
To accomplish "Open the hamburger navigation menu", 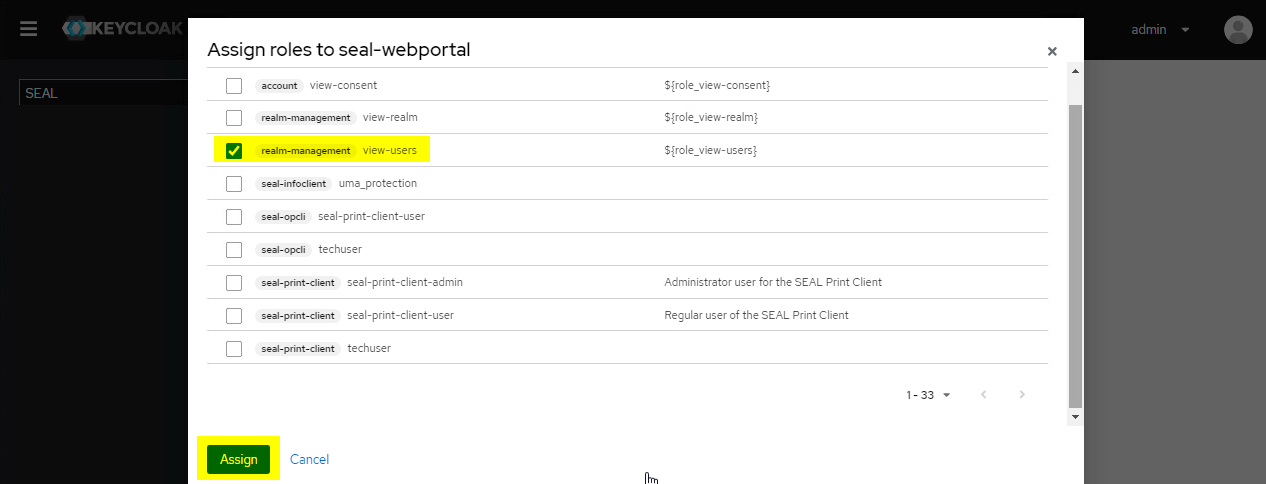I will click(x=29, y=29).
